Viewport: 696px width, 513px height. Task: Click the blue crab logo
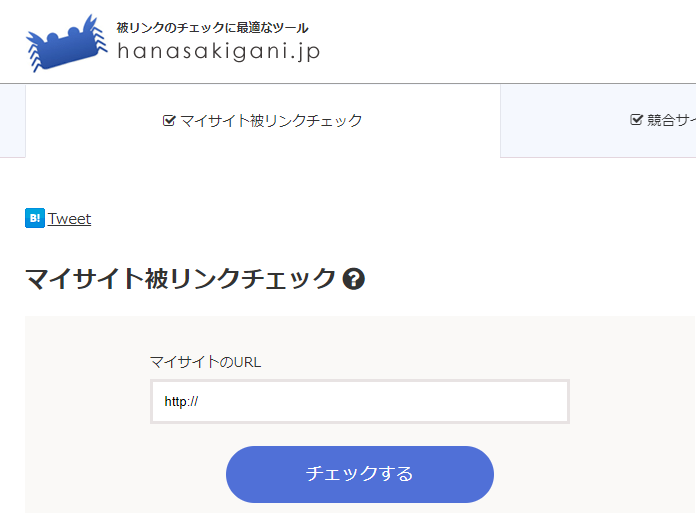[66, 43]
